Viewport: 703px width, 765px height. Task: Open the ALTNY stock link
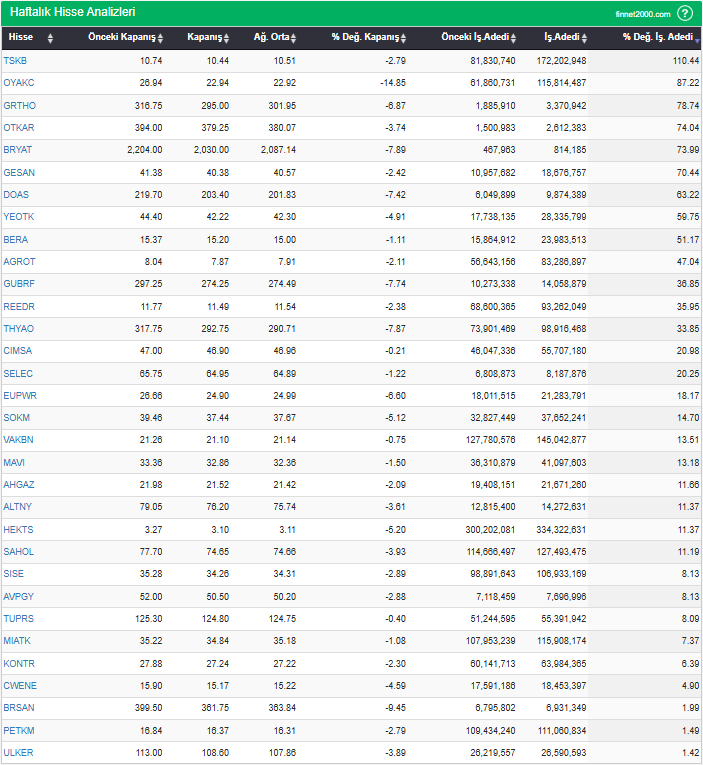point(18,506)
